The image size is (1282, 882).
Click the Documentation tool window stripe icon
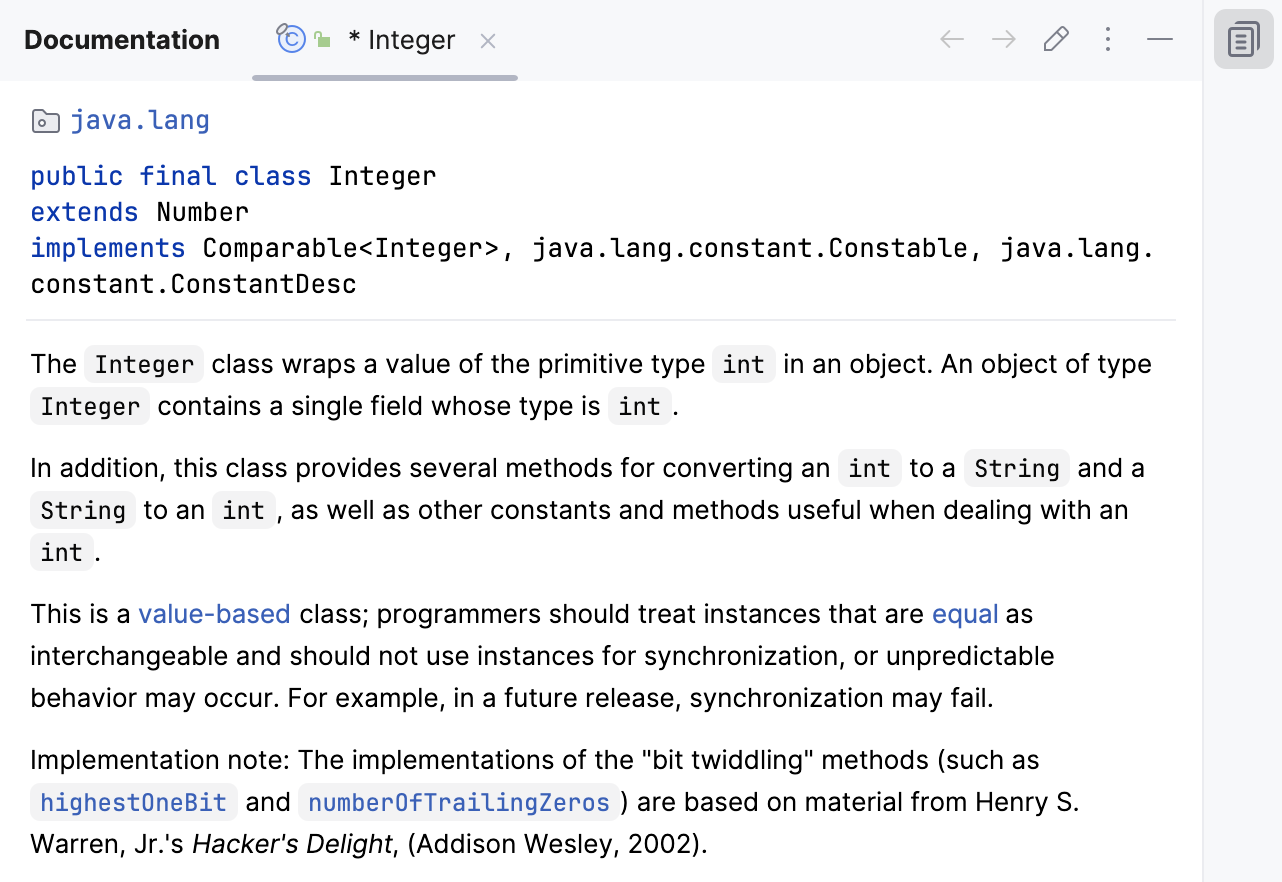click(x=1243, y=39)
